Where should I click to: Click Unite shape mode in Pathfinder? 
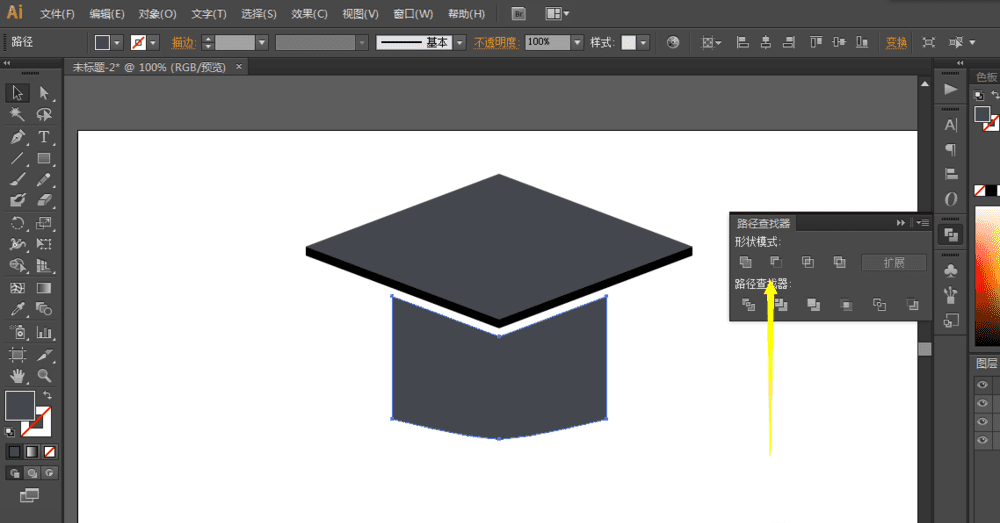746,262
